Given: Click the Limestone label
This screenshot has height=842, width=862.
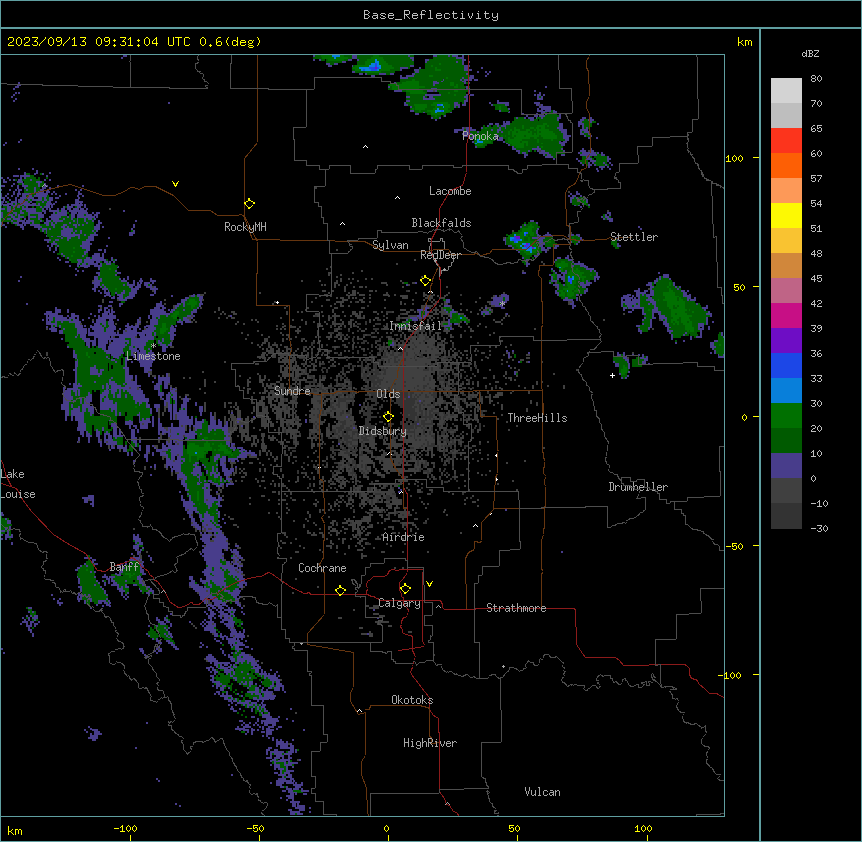Looking at the screenshot, I should tap(153, 356).
